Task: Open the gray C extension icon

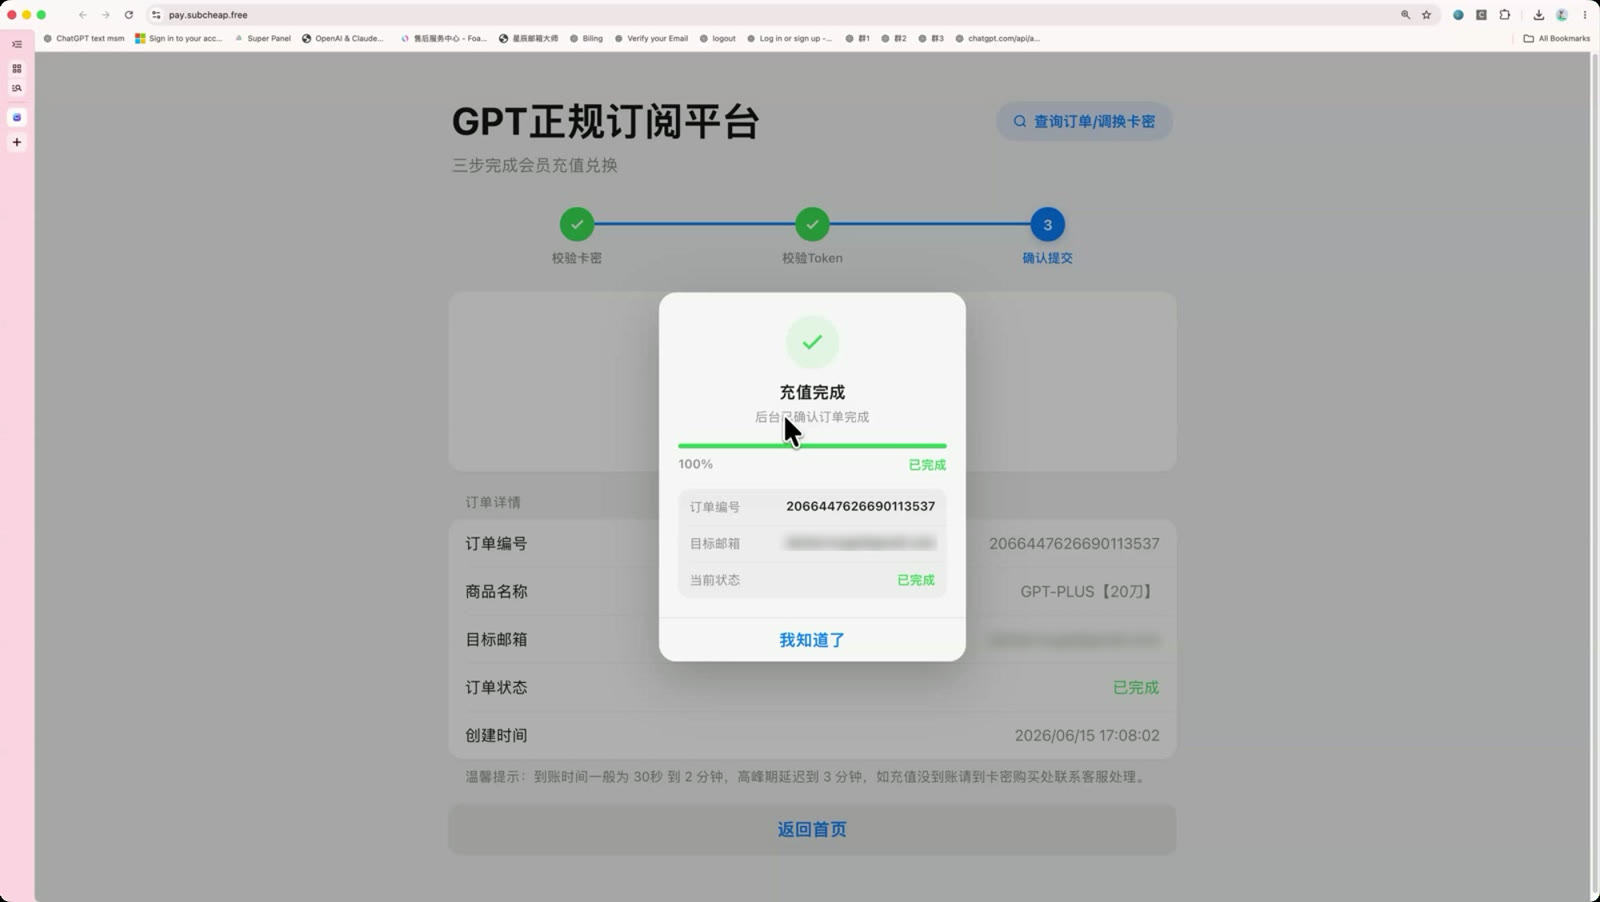Action: (x=1481, y=15)
